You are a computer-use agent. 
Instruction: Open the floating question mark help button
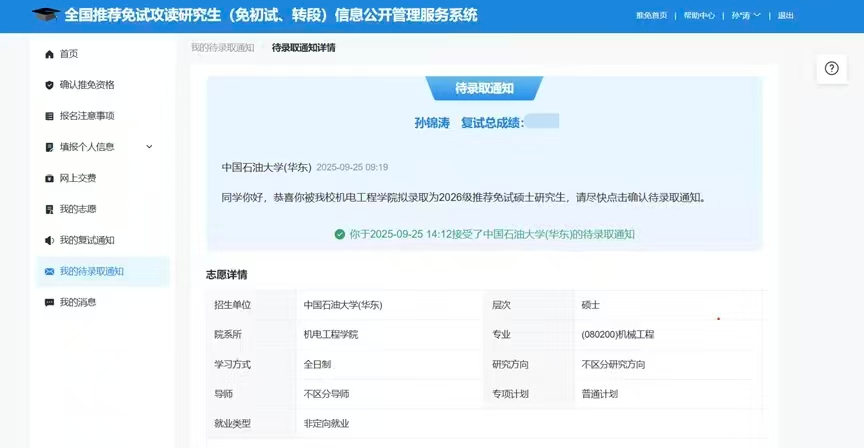(x=832, y=69)
